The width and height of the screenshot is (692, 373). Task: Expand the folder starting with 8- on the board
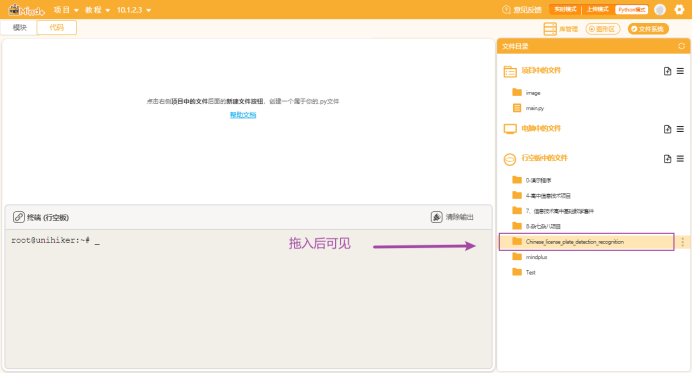tap(537, 226)
